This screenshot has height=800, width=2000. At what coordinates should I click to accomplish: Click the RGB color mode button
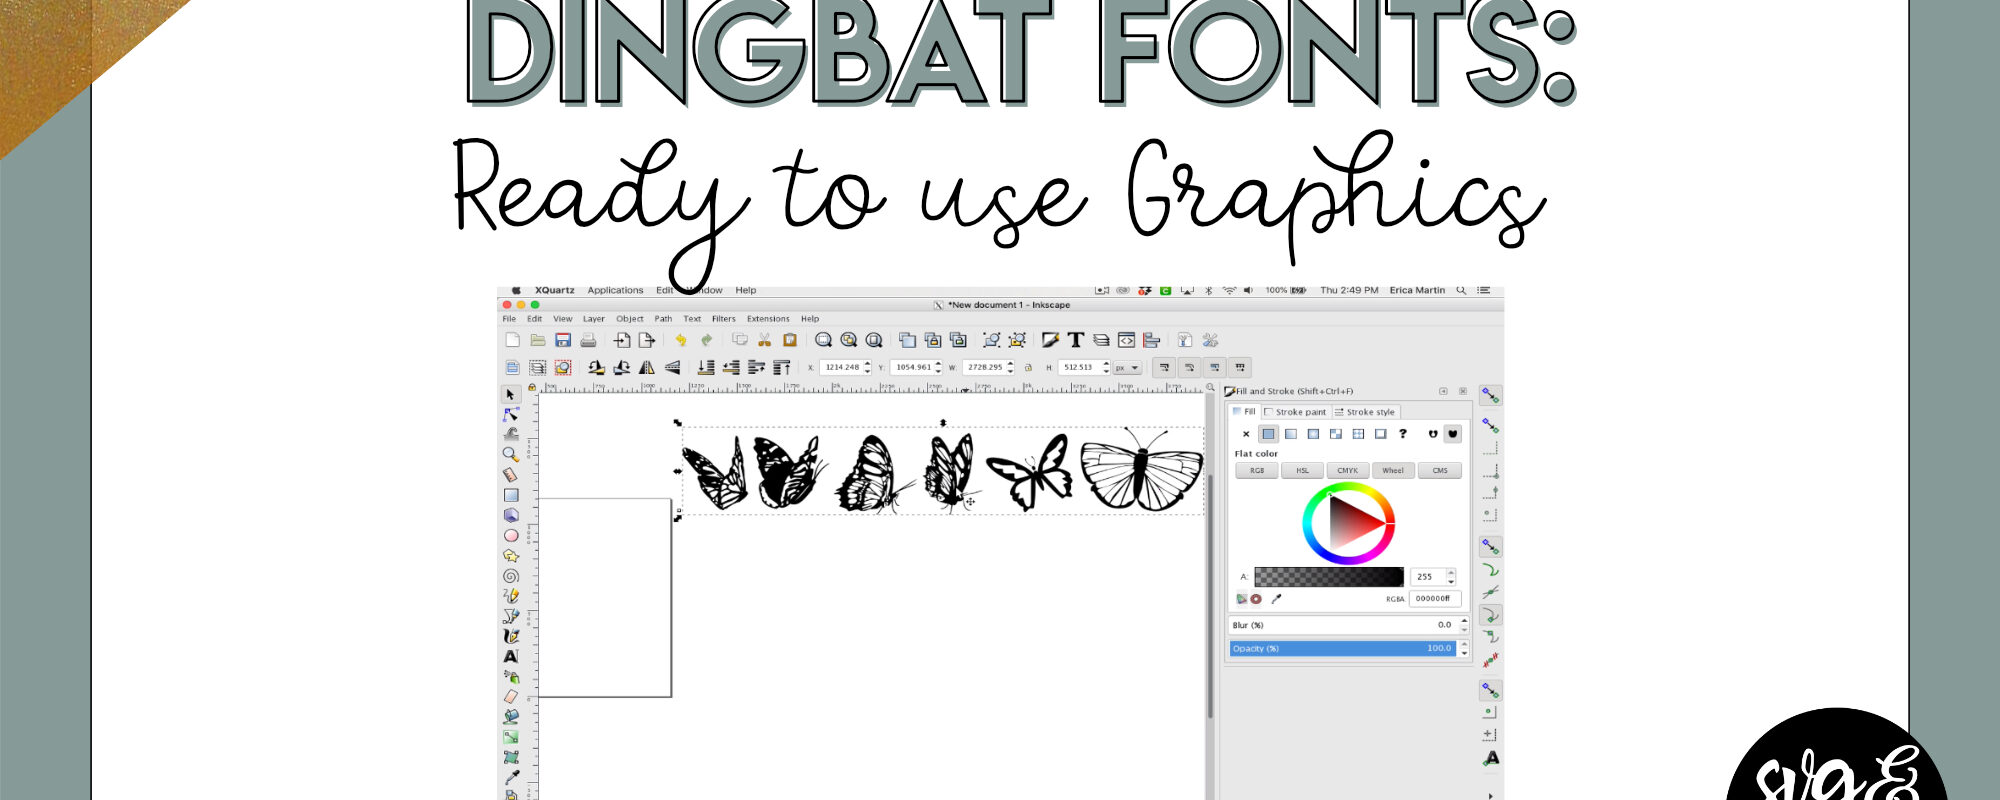click(x=1257, y=470)
